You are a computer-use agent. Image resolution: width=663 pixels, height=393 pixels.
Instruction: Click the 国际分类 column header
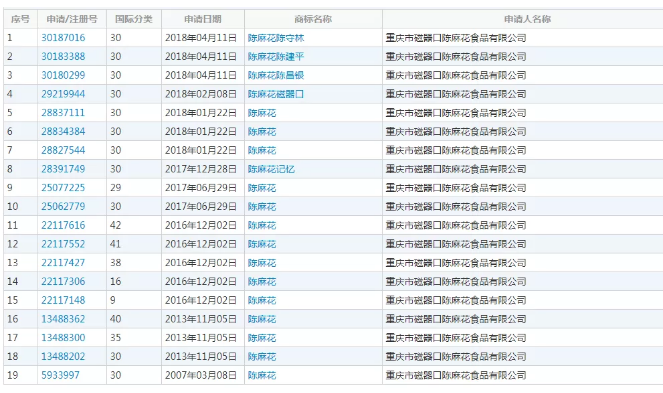tap(134, 19)
